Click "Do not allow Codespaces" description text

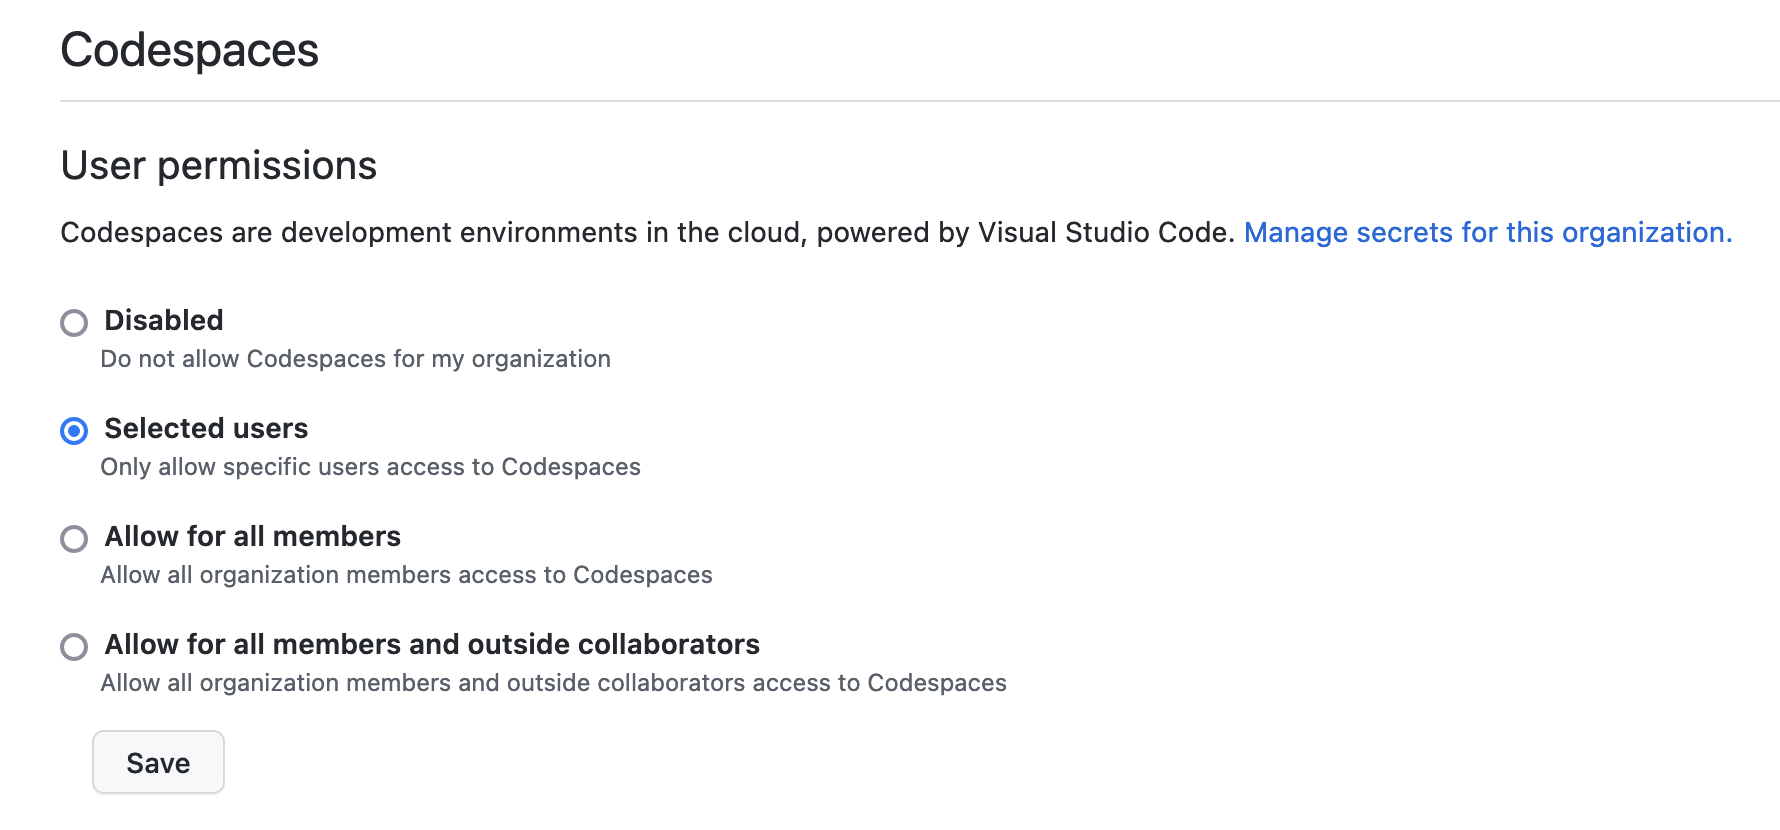(x=355, y=359)
